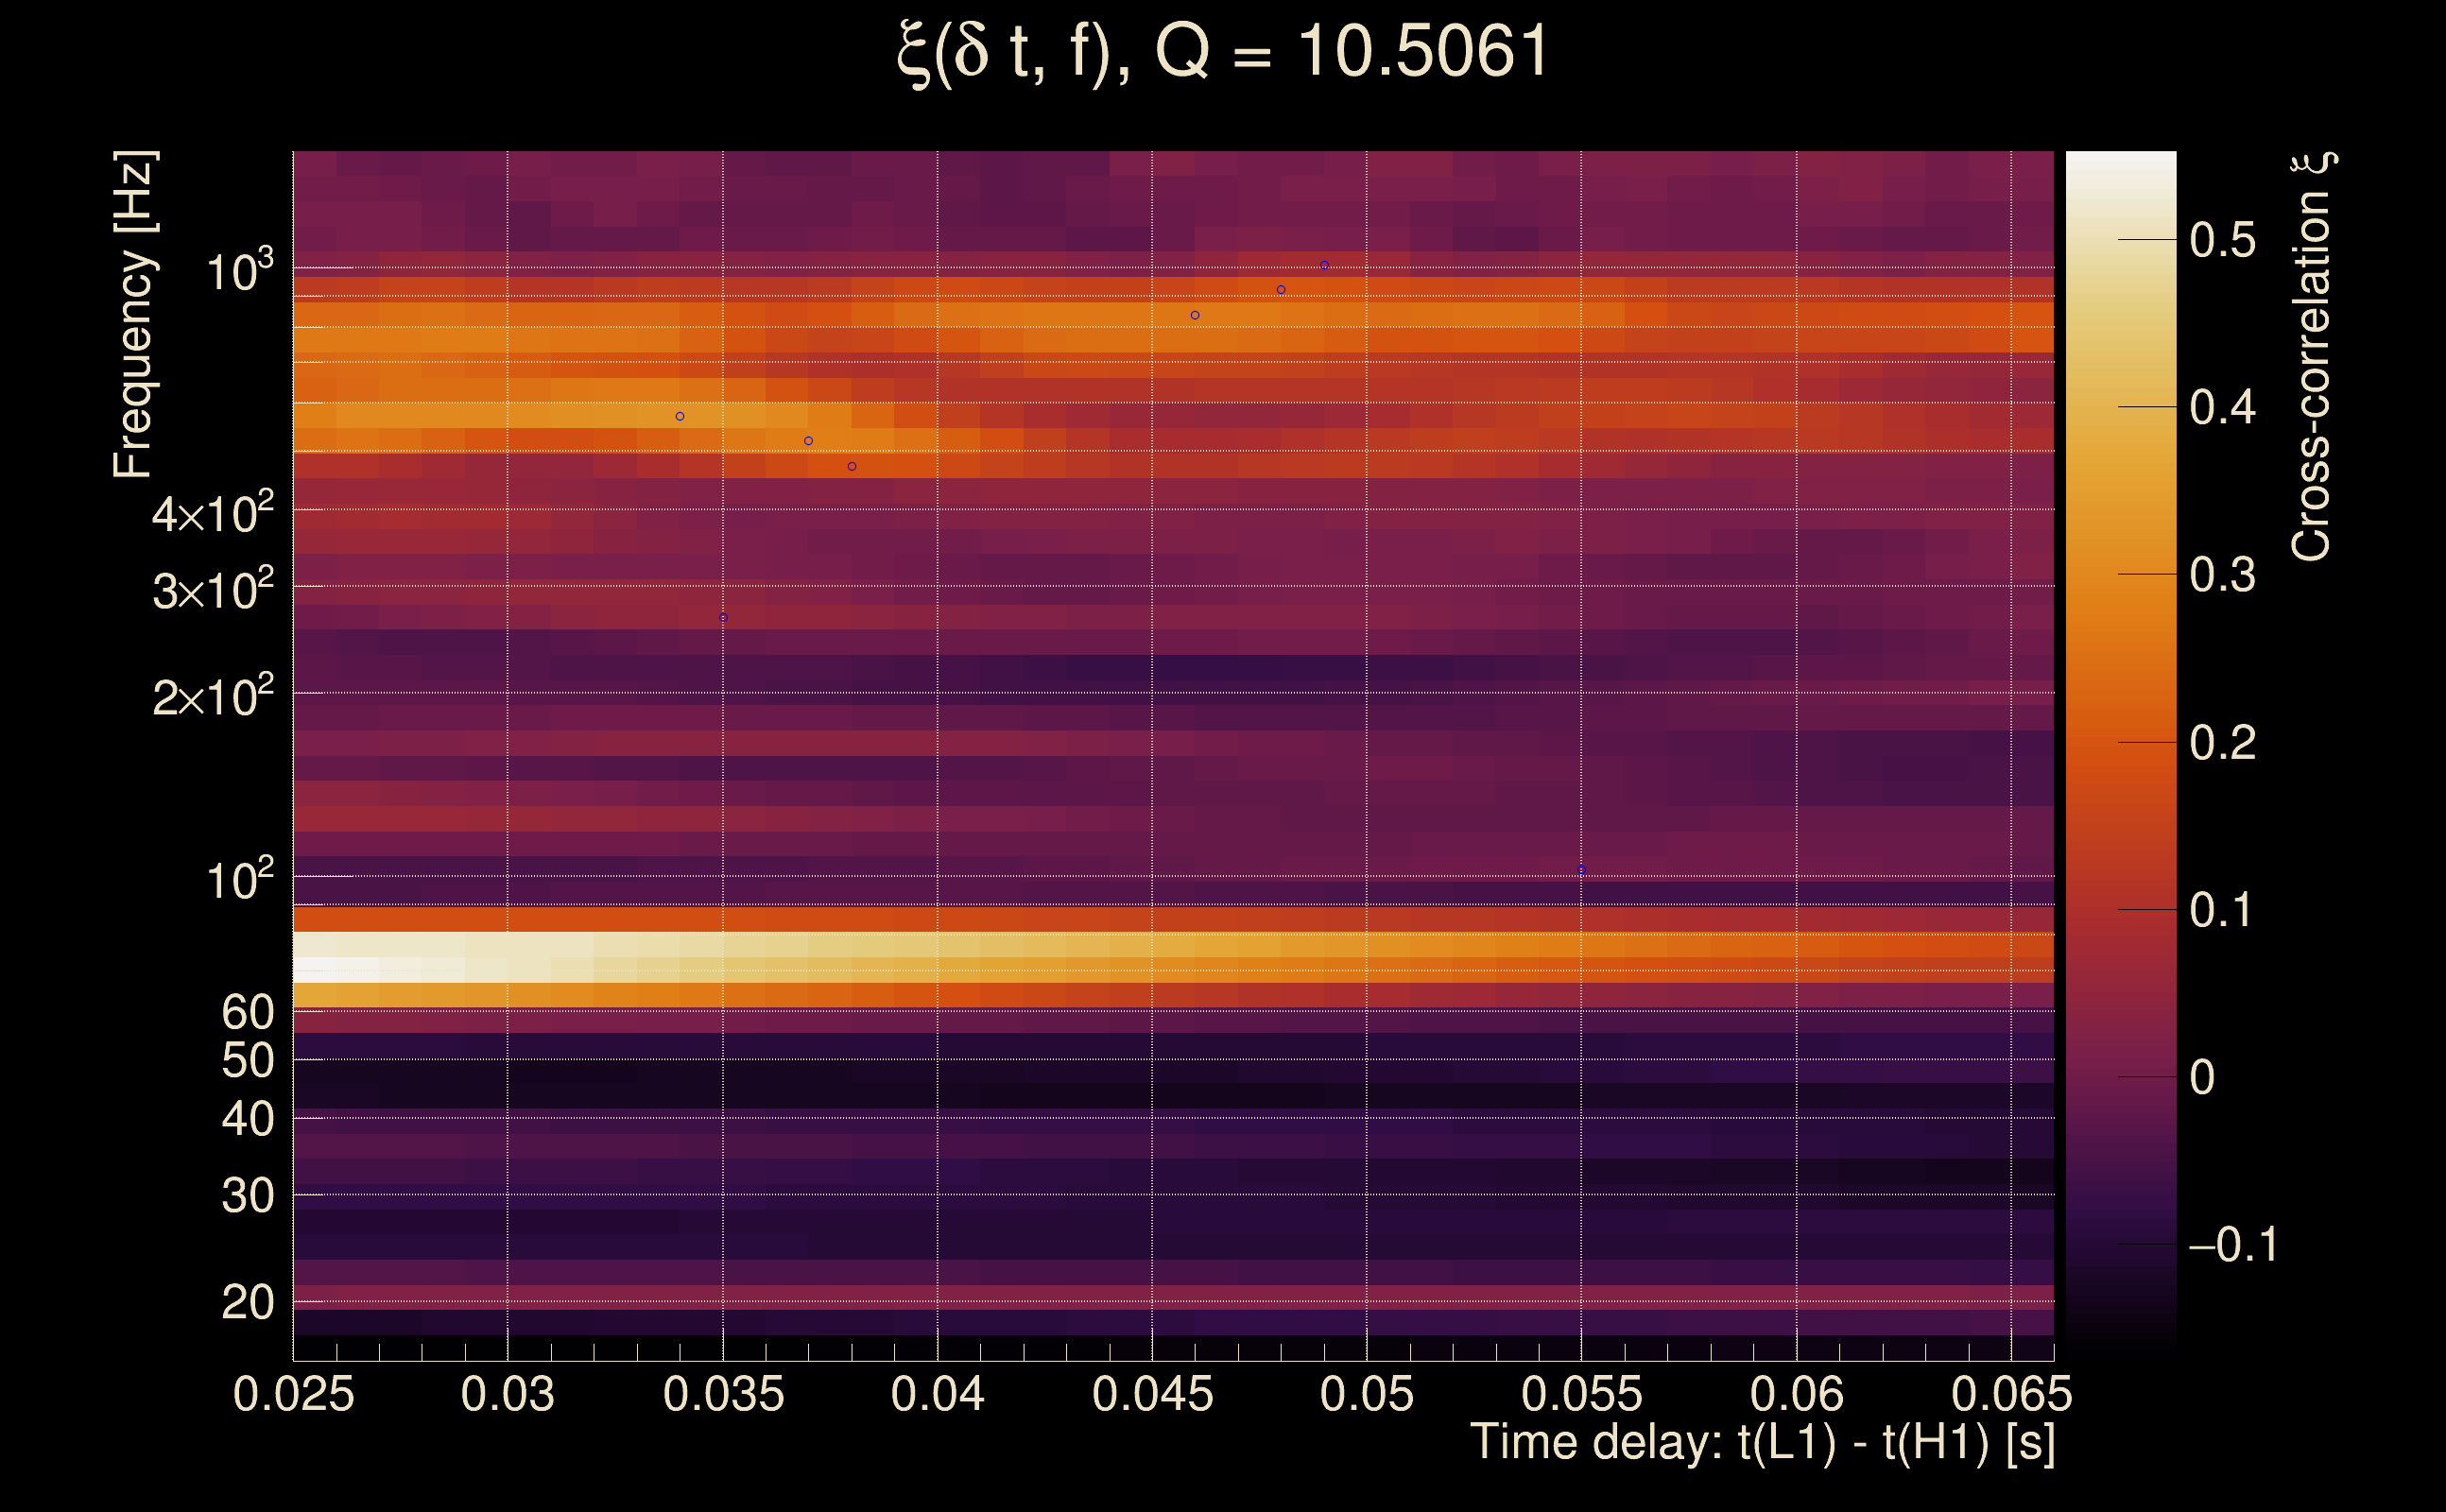Click the Time delay t(L1) - t(H1) axis label
The width and height of the screenshot is (2446, 1512).
coord(1762,1442)
